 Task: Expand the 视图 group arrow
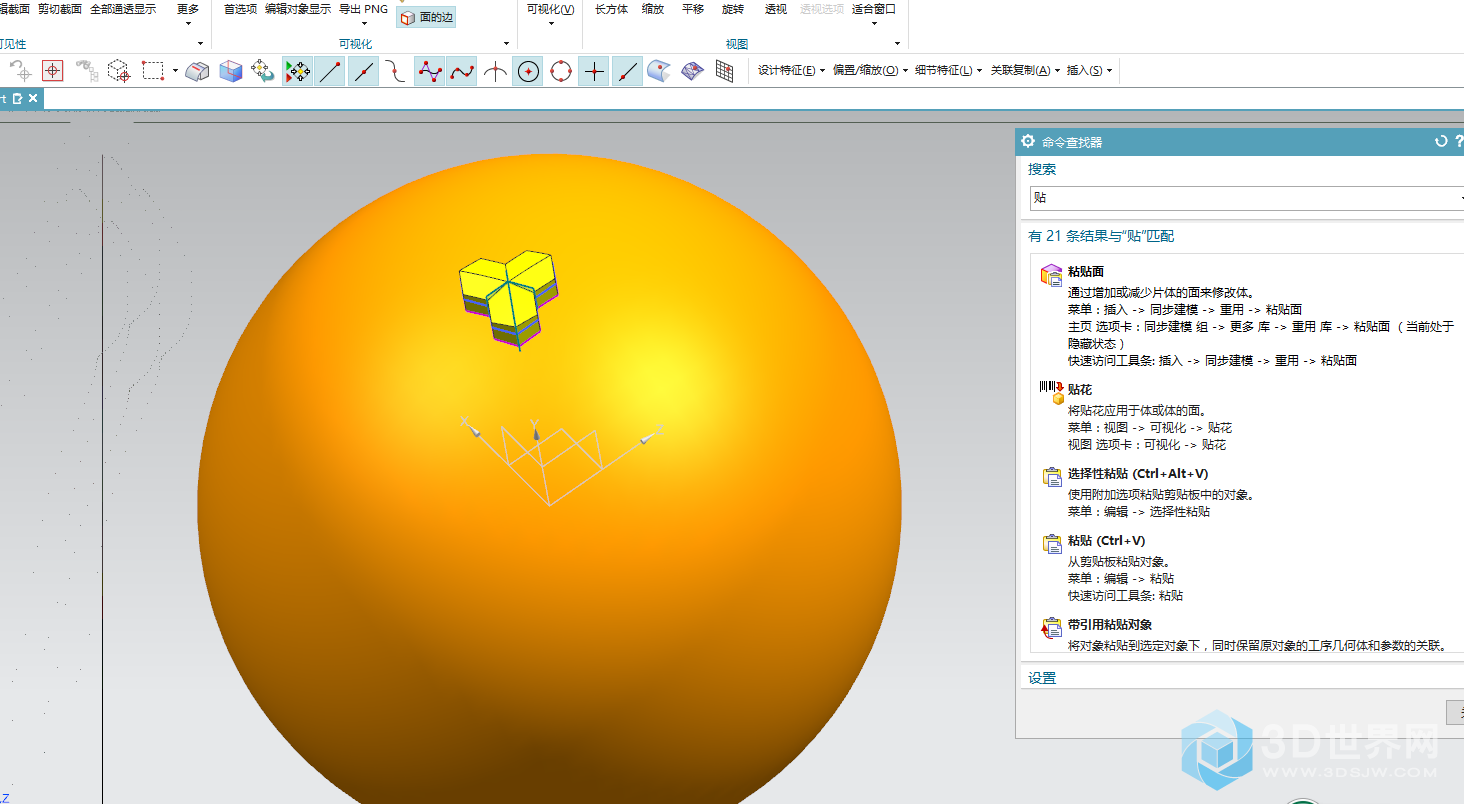pos(897,44)
